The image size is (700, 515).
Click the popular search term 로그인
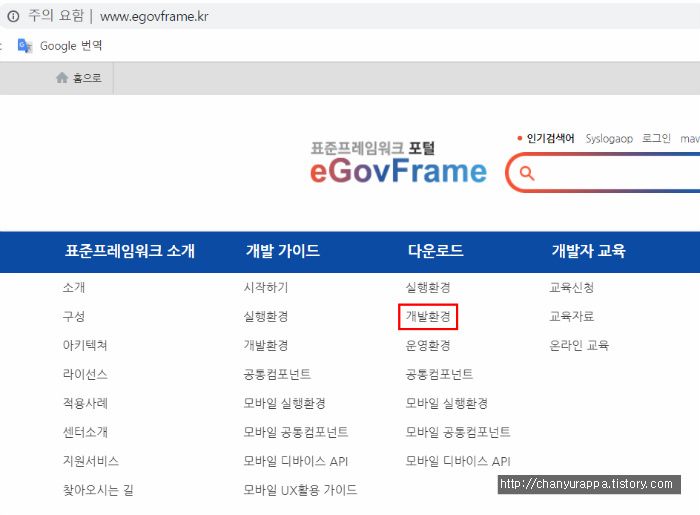[656, 138]
